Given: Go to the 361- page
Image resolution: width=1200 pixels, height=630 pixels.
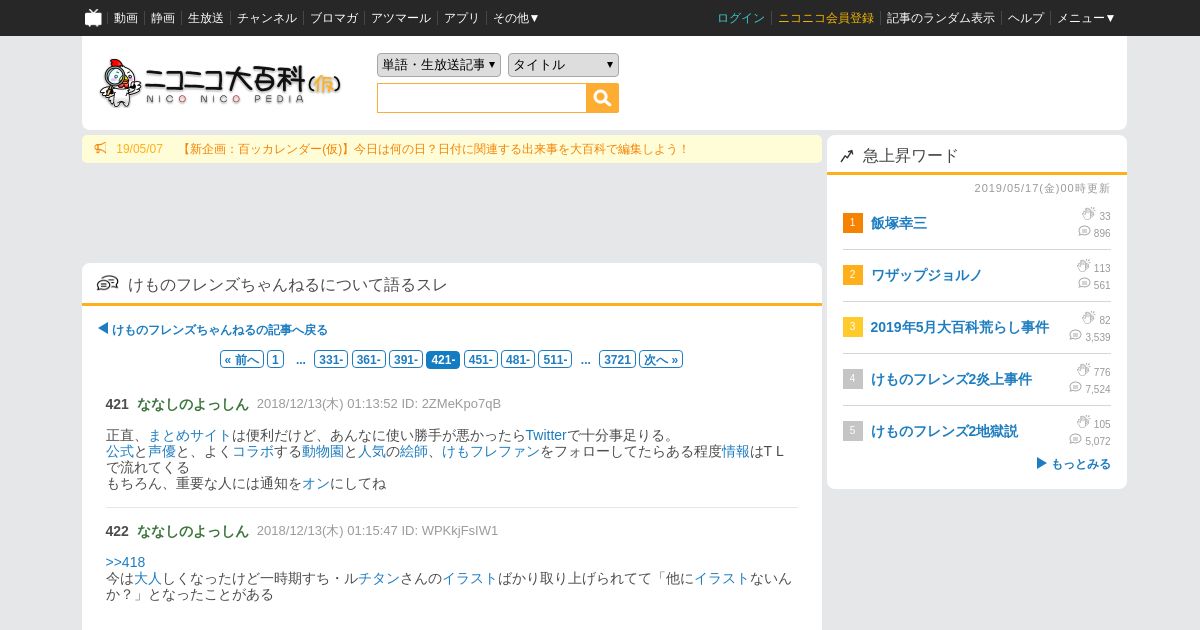Looking at the screenshot, I should (x=368, y=360).
